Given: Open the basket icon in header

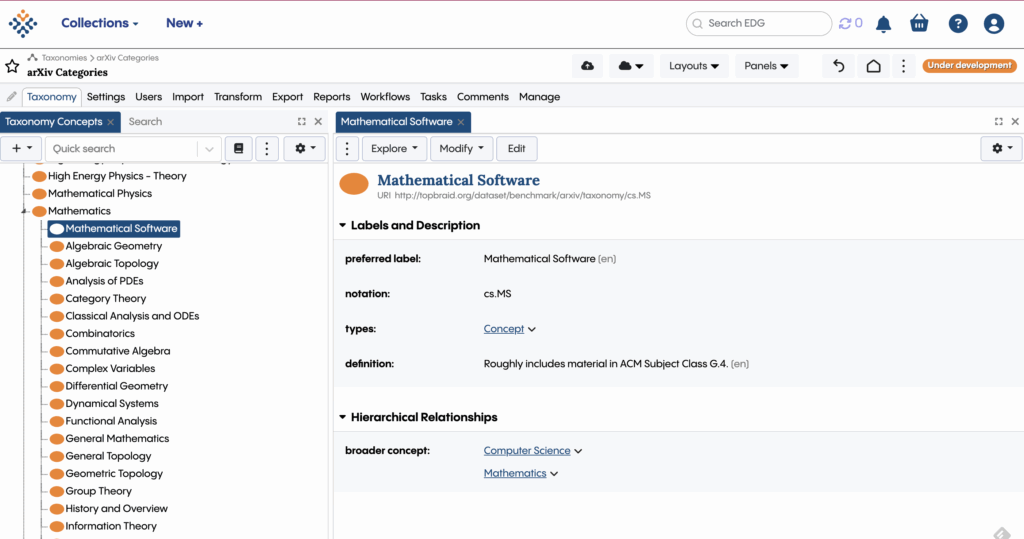Looking at the screenshot, I should point(919,24).
